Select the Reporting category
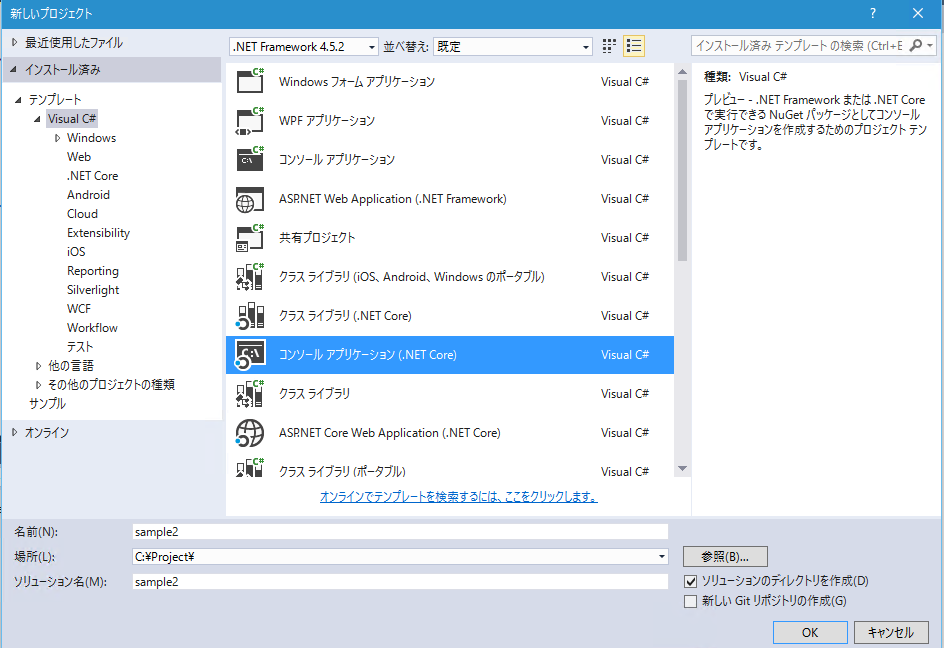The width and height of the screenshot is (944, 648). 93,270
